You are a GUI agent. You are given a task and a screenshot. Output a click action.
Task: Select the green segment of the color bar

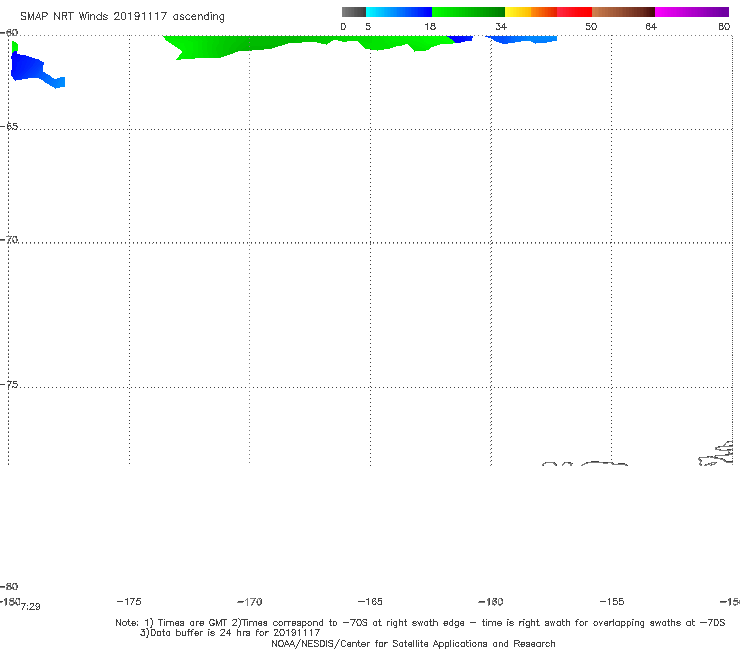click(x=468, y=12)
